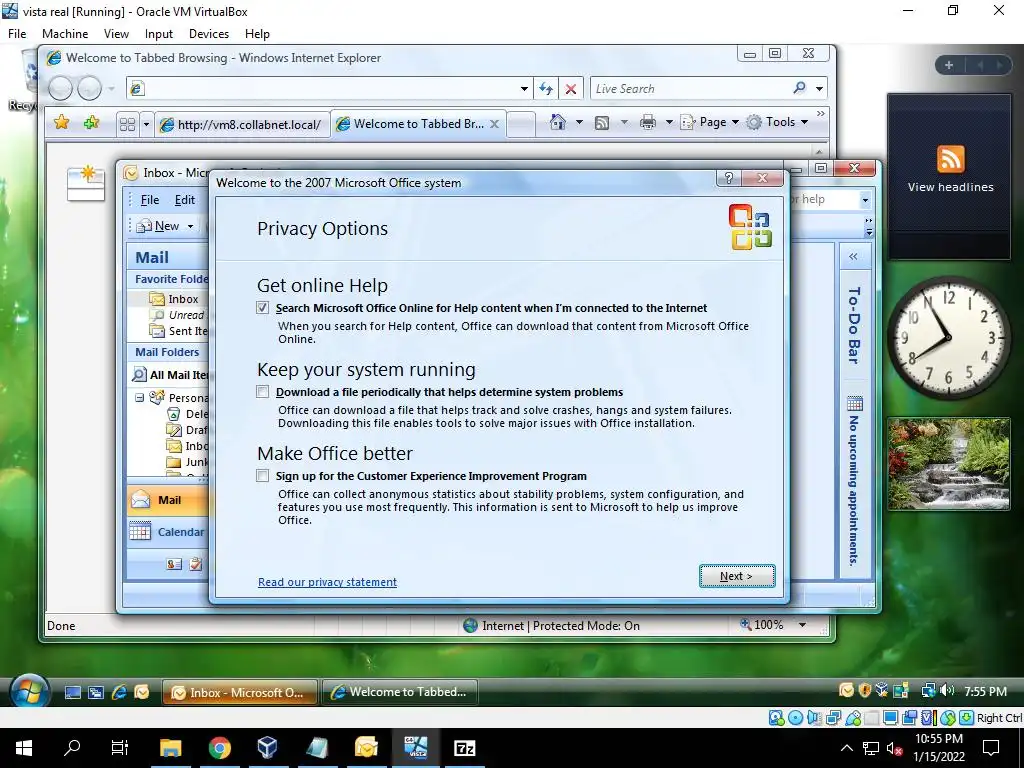Collapse the Personal Folders tree node
The image size is (1024, 768).
[x=139, y=397]
